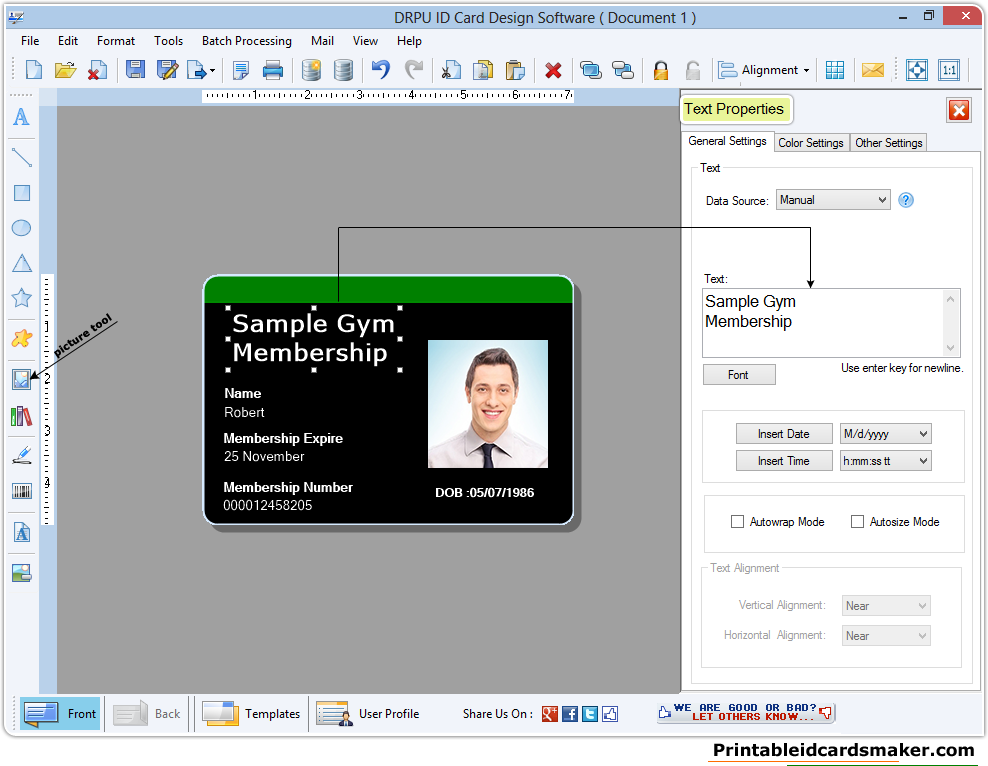Image resolution: width=988 pixels, height=766 pixels.
Task: Open the Help menu
Action: [x=409, y=41]
